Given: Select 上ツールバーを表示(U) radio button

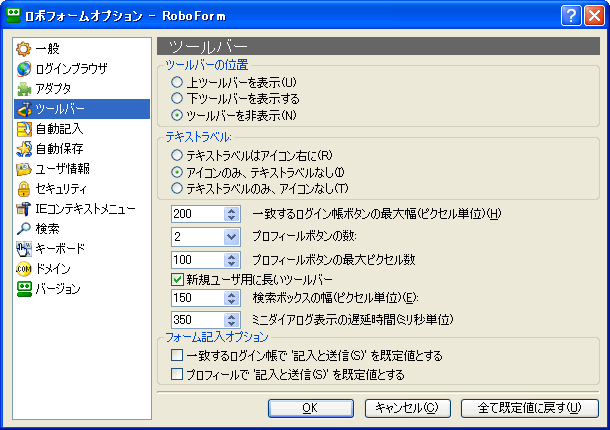Looking at the screenshot, I should click(177, 82).
